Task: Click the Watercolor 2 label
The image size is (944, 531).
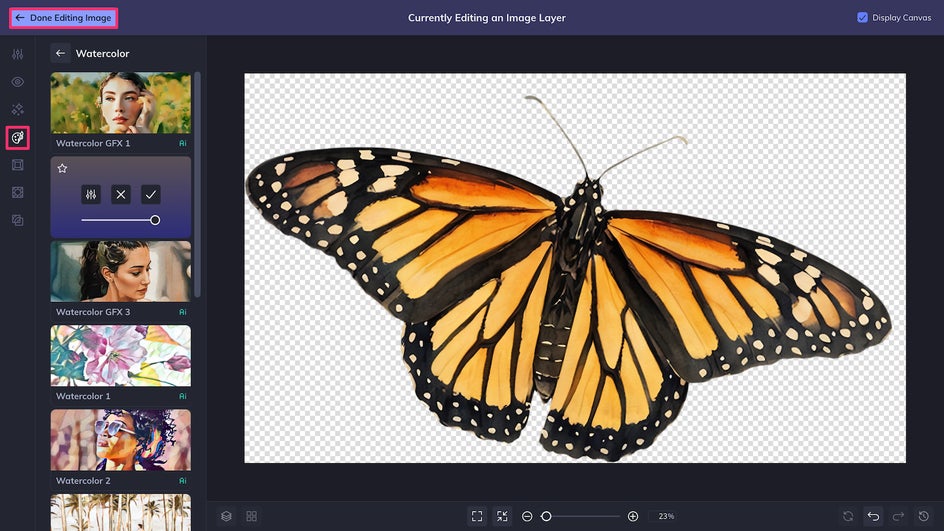Action: tap(83, 480)
